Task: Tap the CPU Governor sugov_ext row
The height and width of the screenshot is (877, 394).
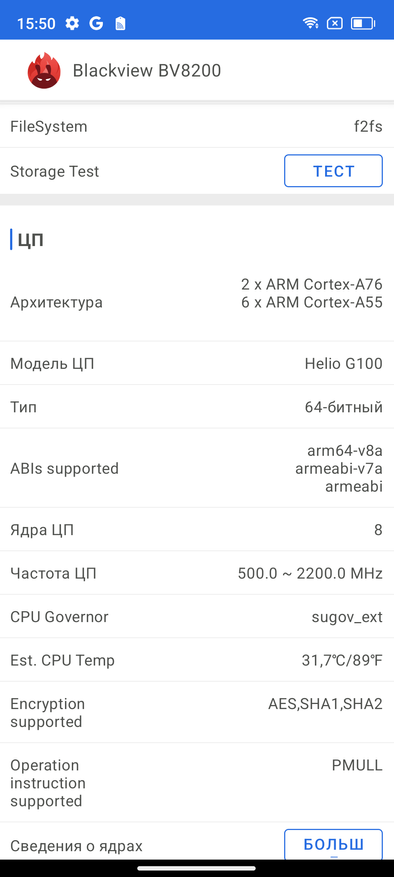Action: point(197,617)
